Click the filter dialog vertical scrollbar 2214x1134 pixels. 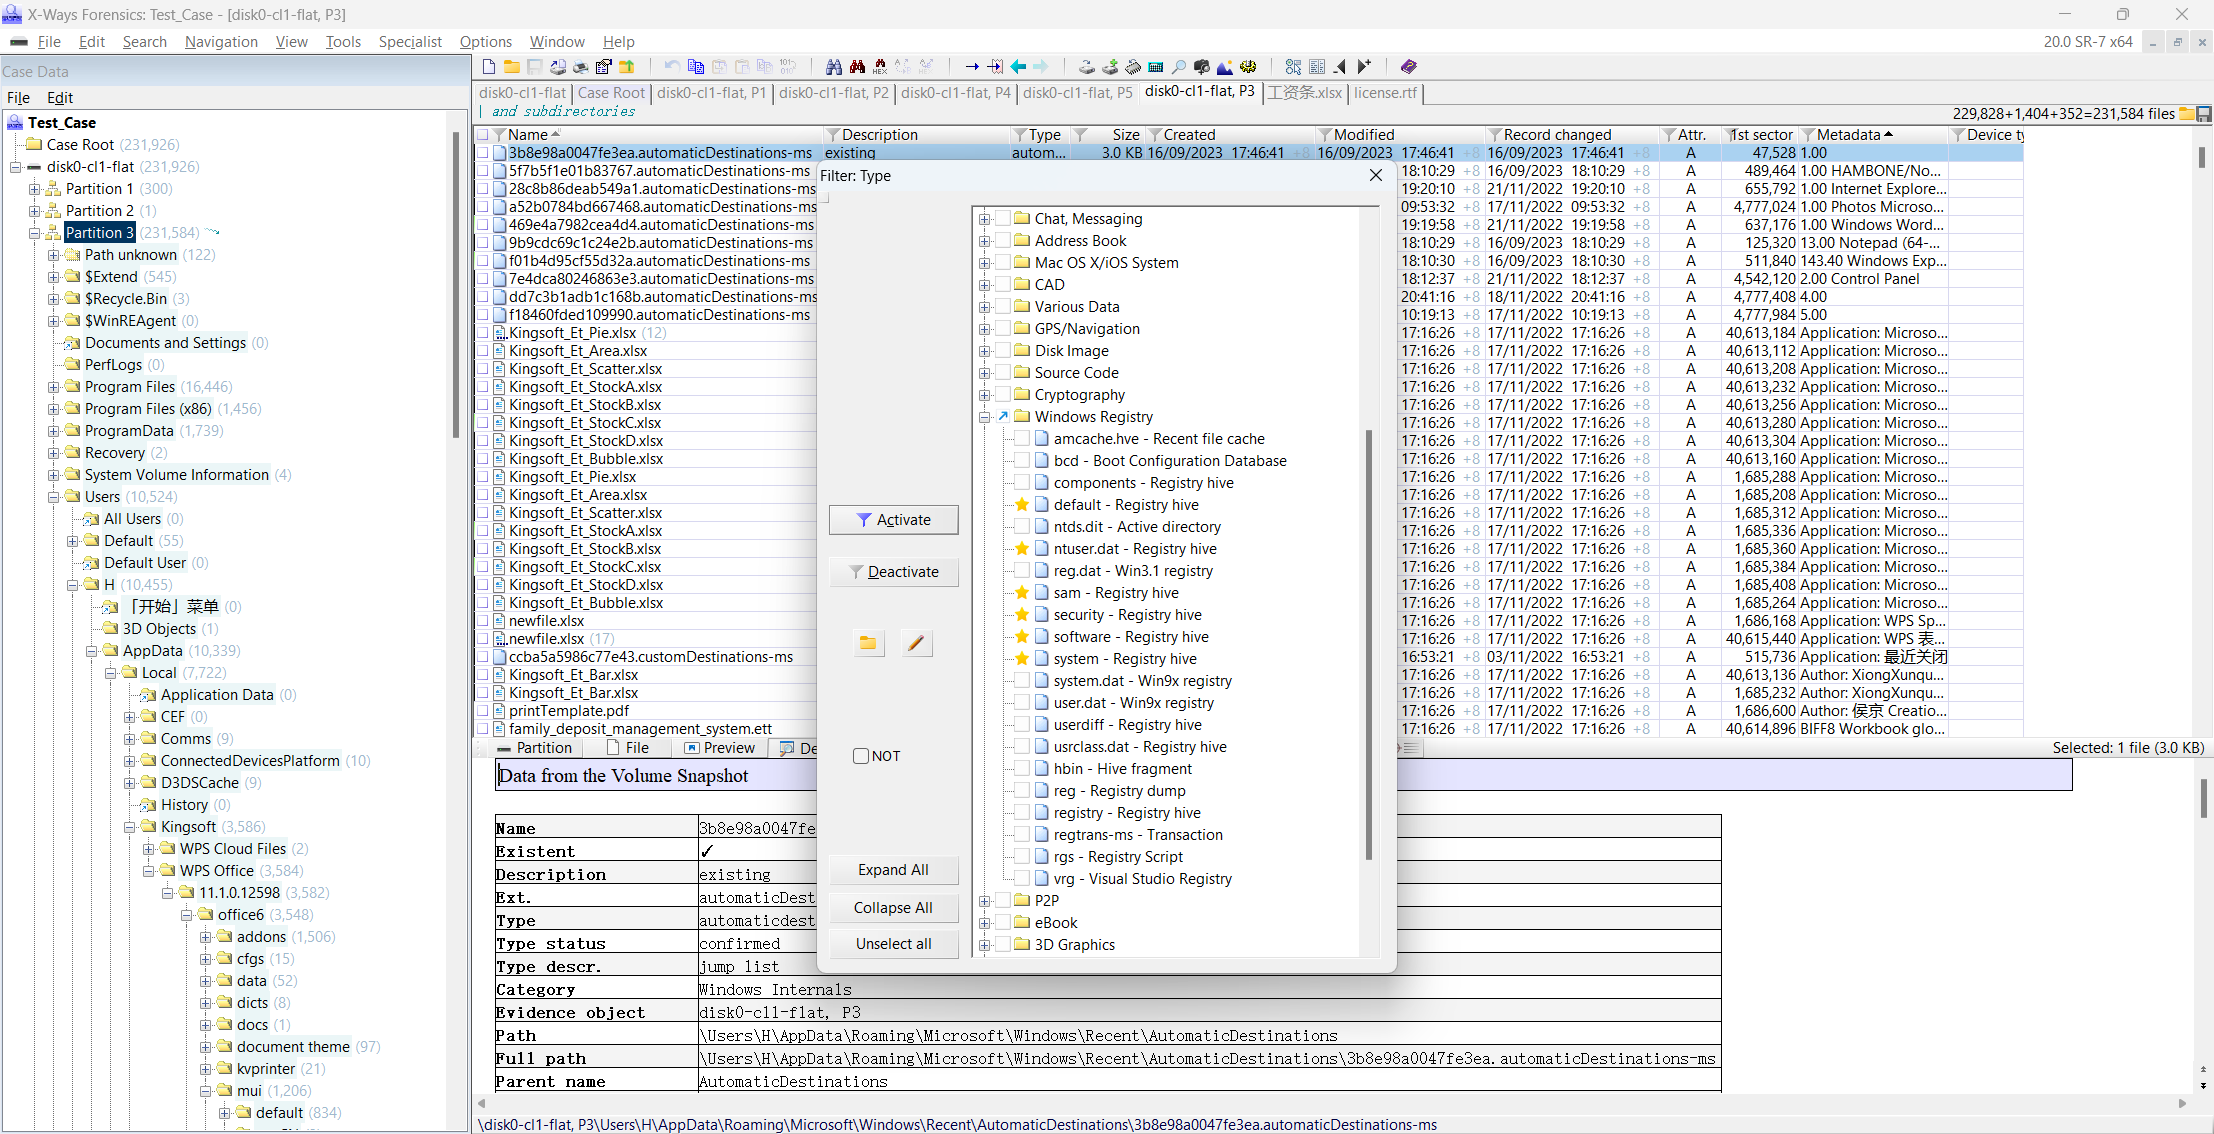[x=1368, y=645]
